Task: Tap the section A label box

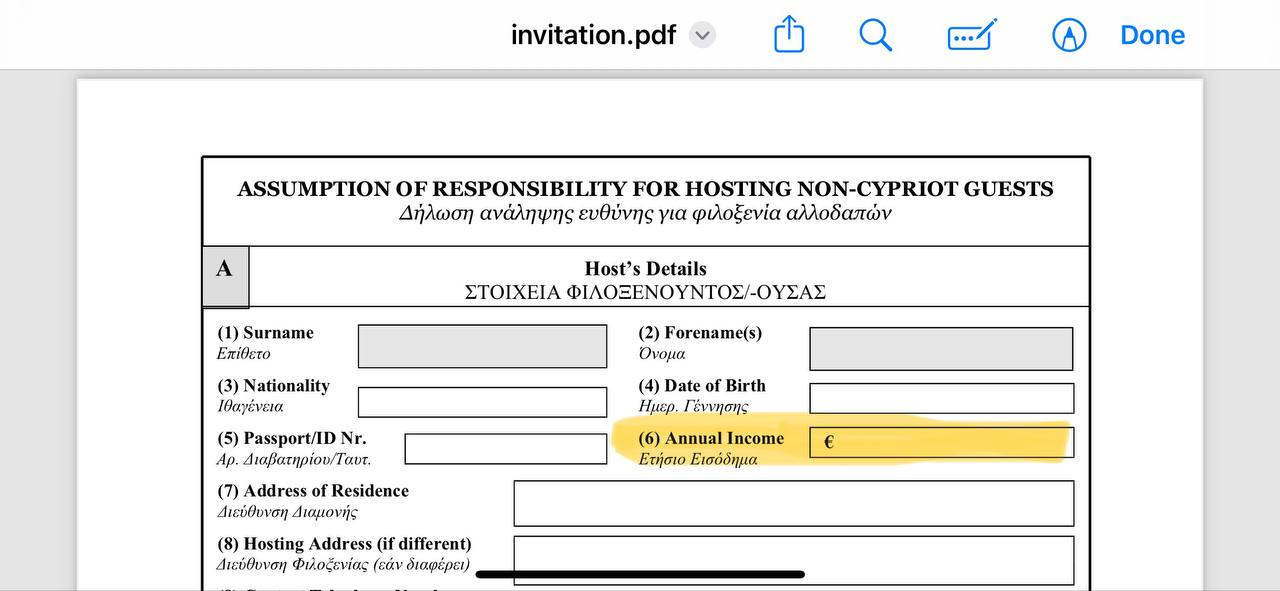Action: click(x=225, y=276)
